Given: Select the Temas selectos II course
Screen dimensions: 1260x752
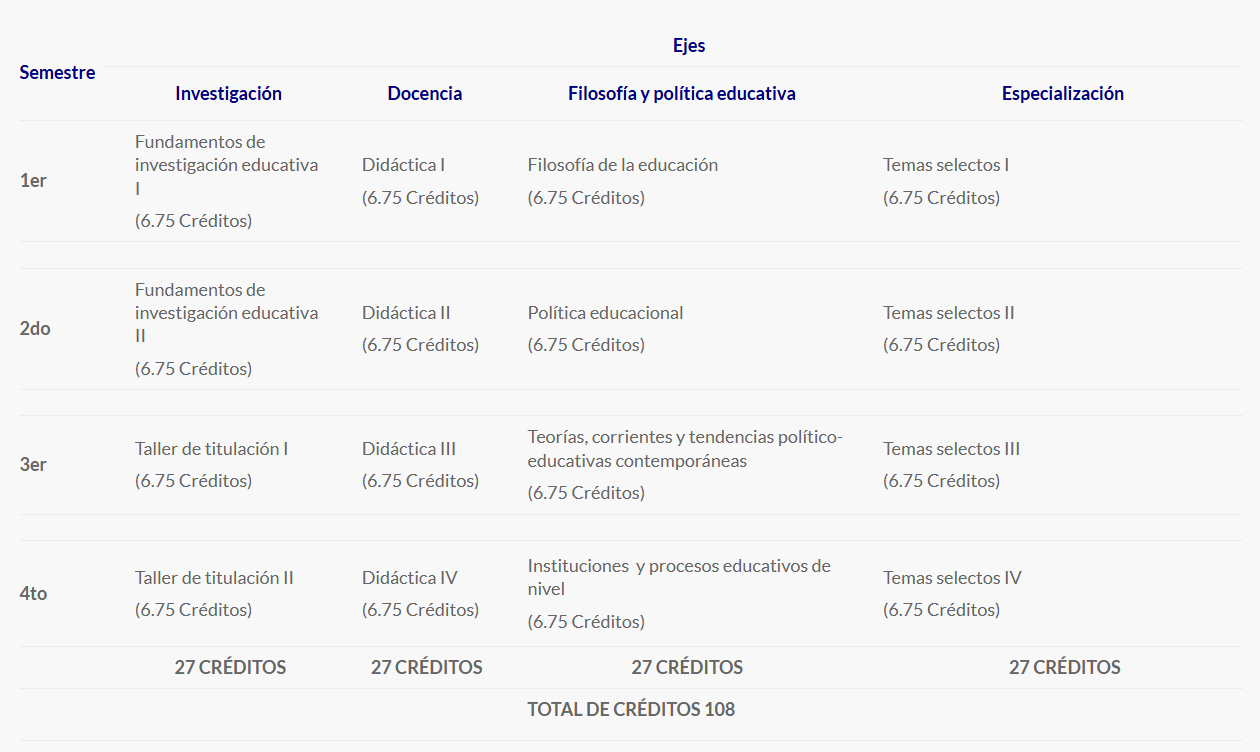Looking at the screenshot, I should (x=949, y=313).
